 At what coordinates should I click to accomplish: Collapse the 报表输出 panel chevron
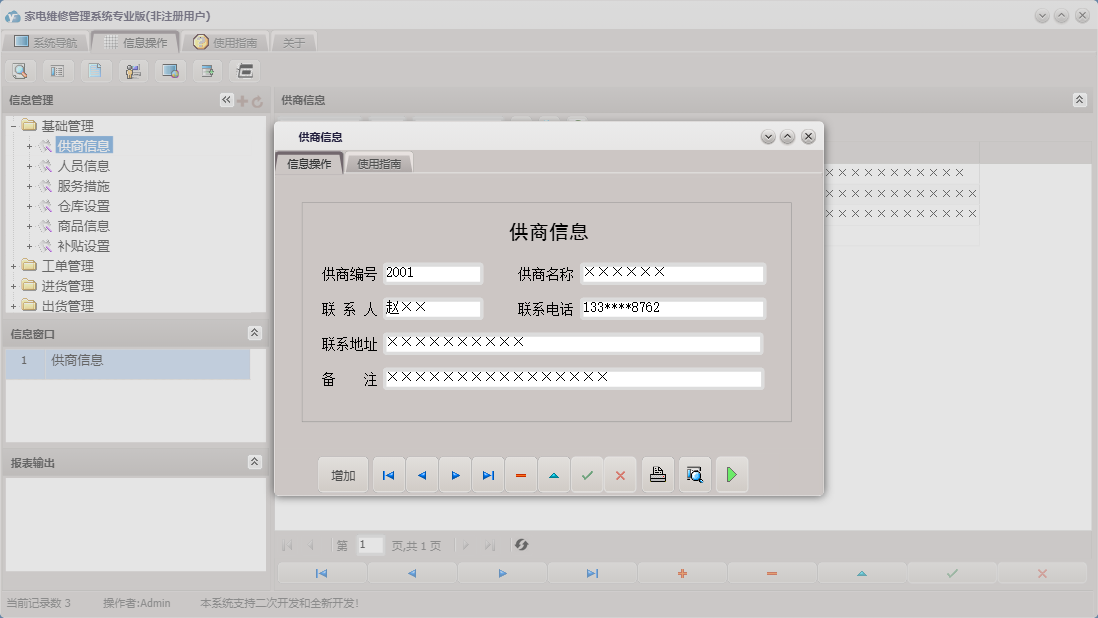[x=256, y=462]
